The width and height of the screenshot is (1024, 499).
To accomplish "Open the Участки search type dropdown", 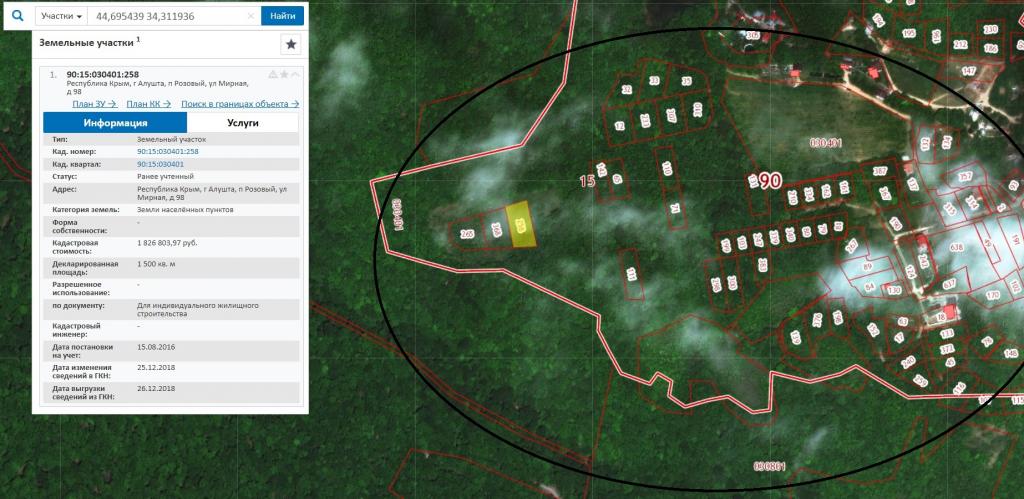I will pos(60,16).
